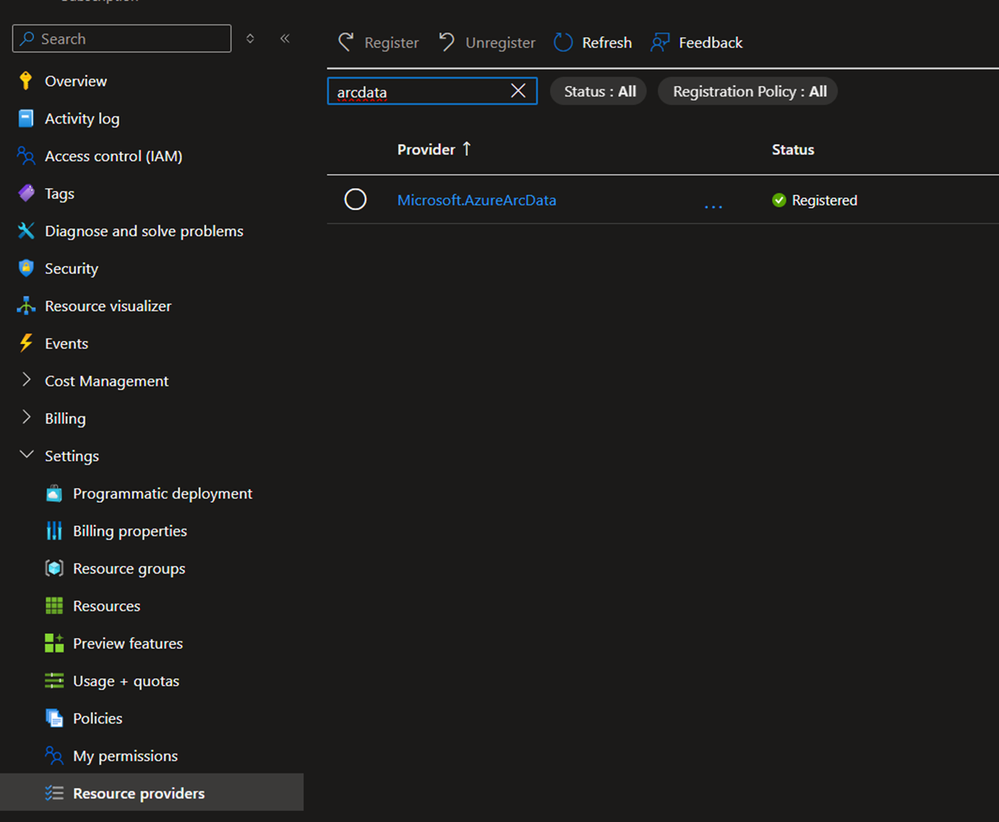Open the Microsoft.AzureArcData provider link
Viewport: 999px width, 822px height.
click(477, 200)
